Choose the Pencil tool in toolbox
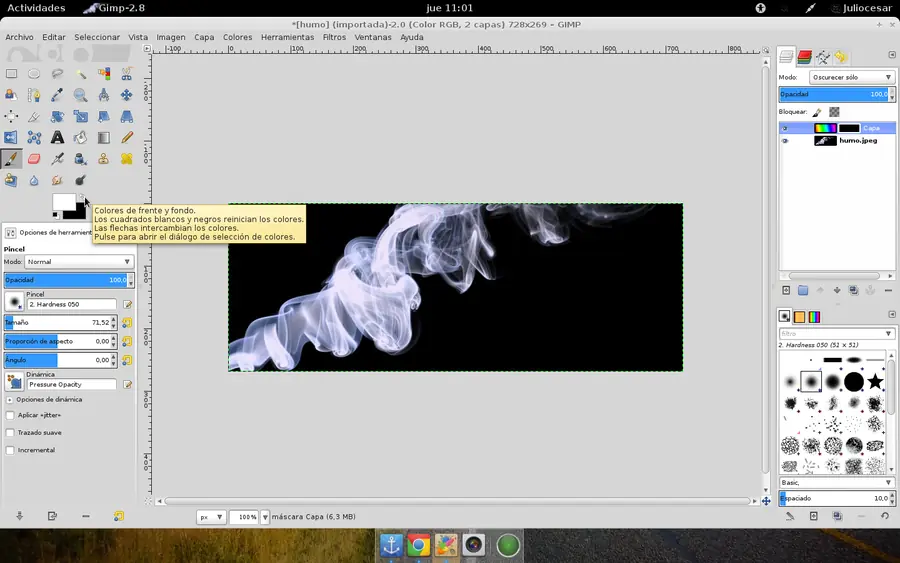The image size is (900, 563). point(127,138)
